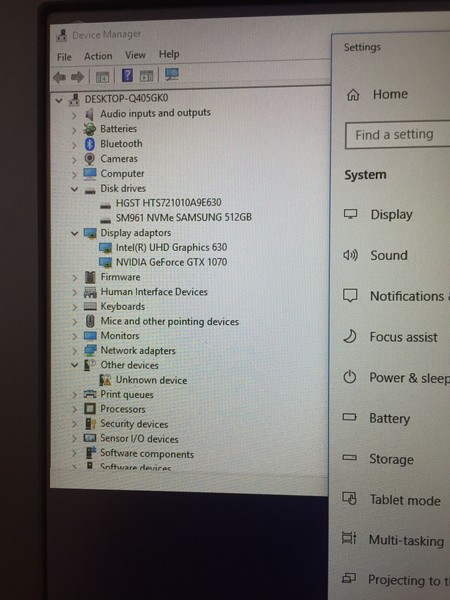450x600 pixels.
Task: Select SM961 NVMe SAMSUNG 512GB drive
Action: 184,217
